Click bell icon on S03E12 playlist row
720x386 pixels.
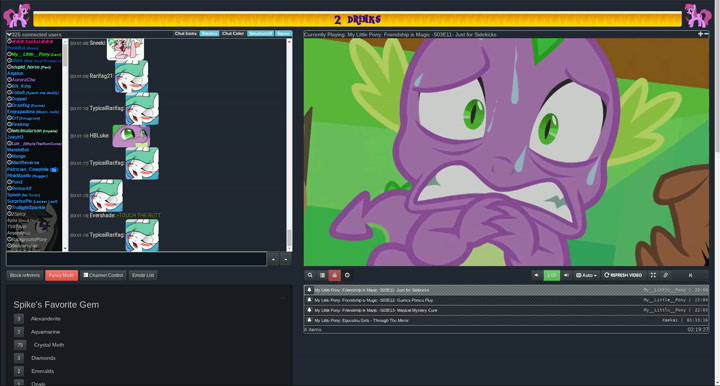click(x=309, y=300)
